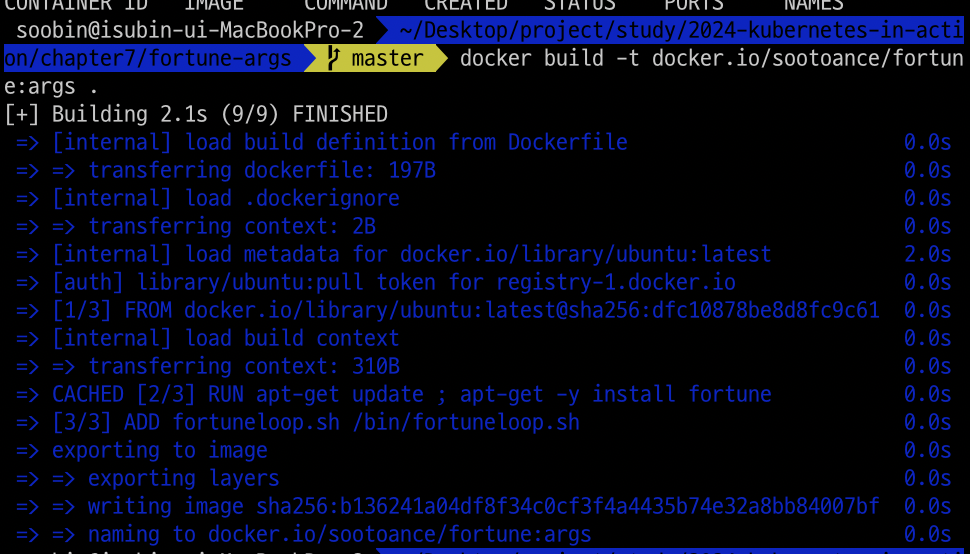Click '[internal] load .dockerignore' line
970x554 pixels.
click(208, 198)
